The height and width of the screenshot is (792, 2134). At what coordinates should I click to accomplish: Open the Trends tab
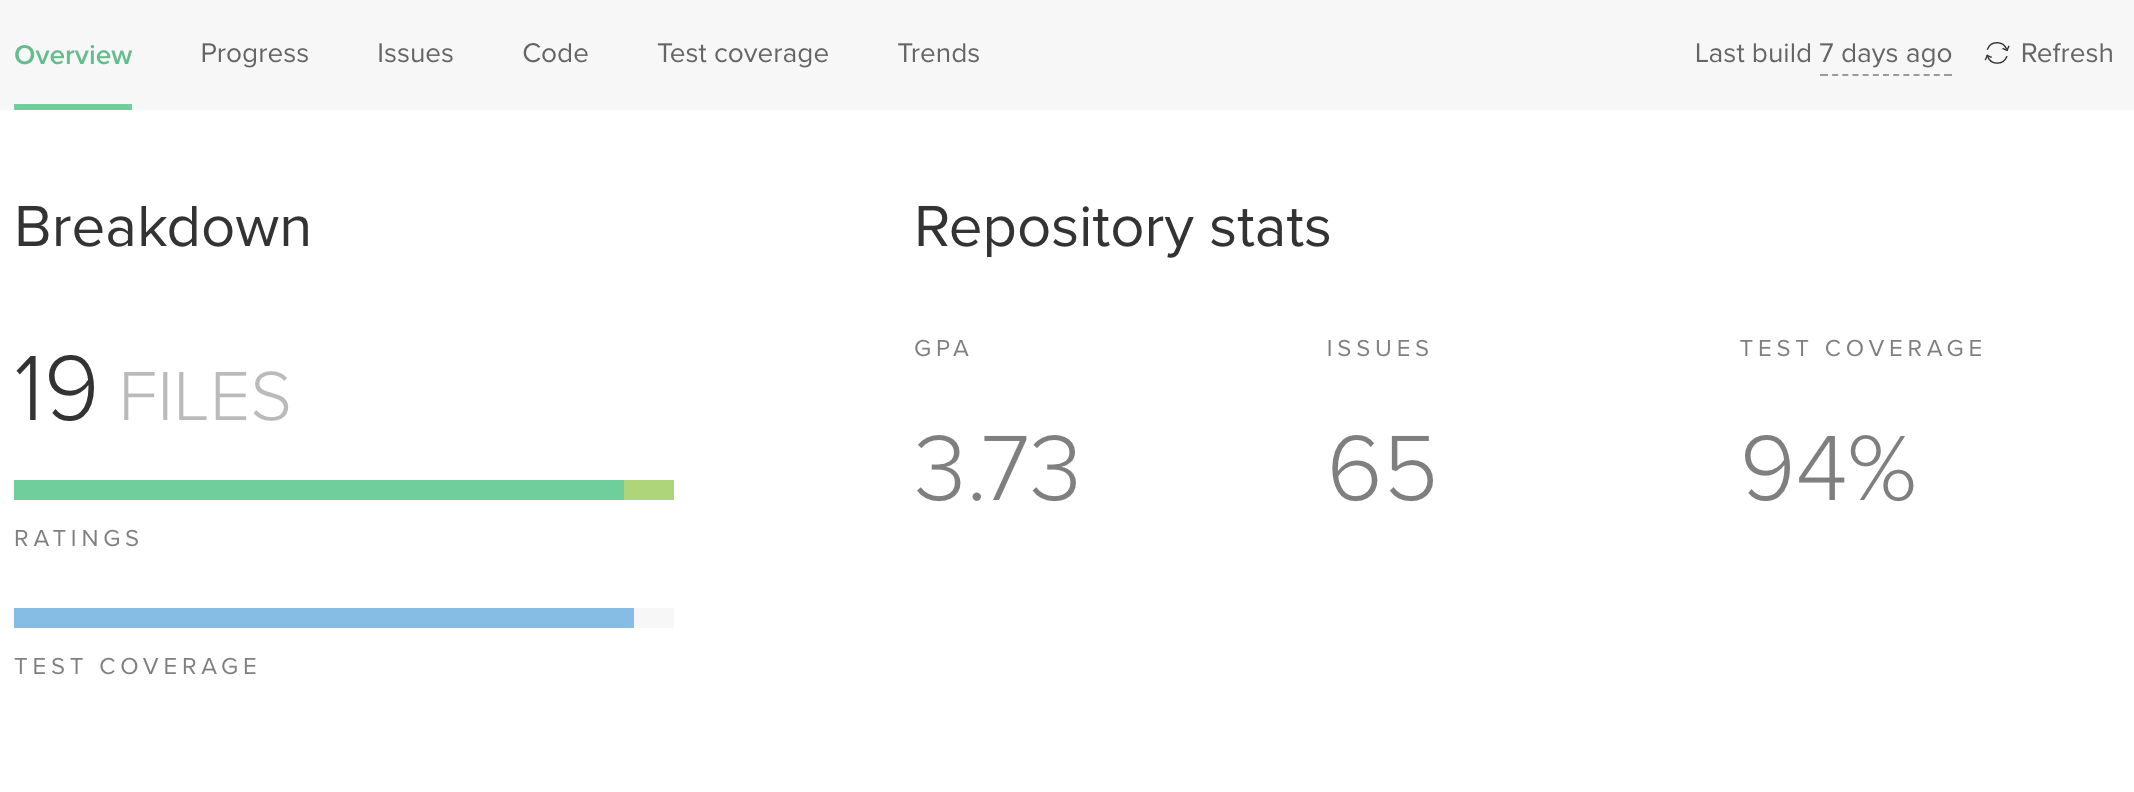click(x=938, y=54)
